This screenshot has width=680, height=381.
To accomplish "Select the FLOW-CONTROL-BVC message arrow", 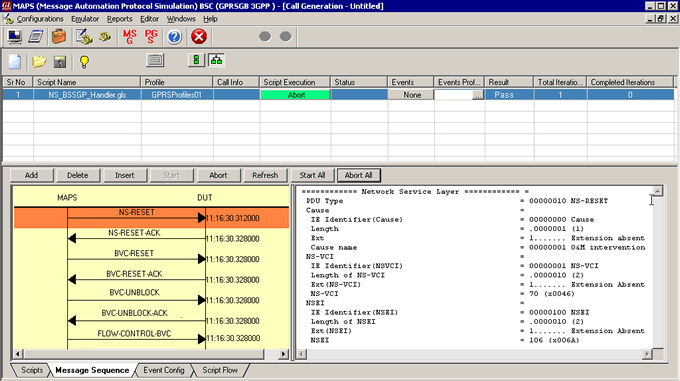I will [x=136, y=338].
